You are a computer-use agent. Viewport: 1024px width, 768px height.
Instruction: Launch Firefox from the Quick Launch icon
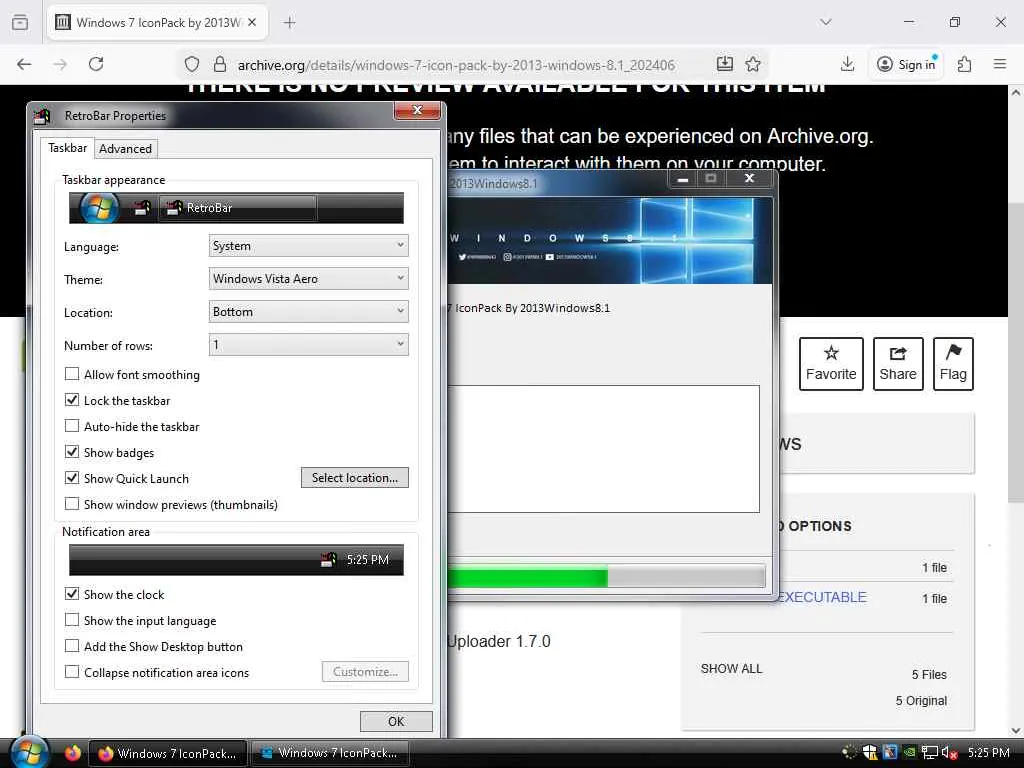point(72,753)
